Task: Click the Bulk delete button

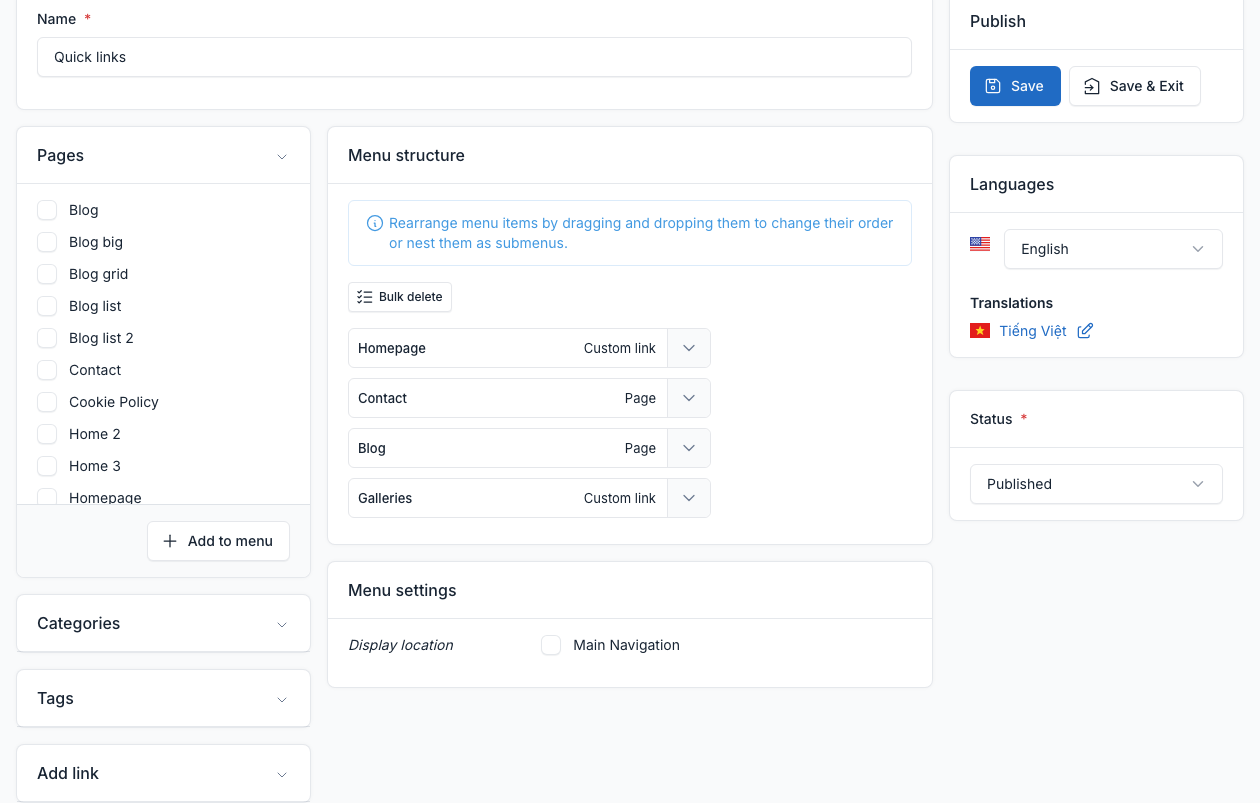Action: (x=400, y=297)
